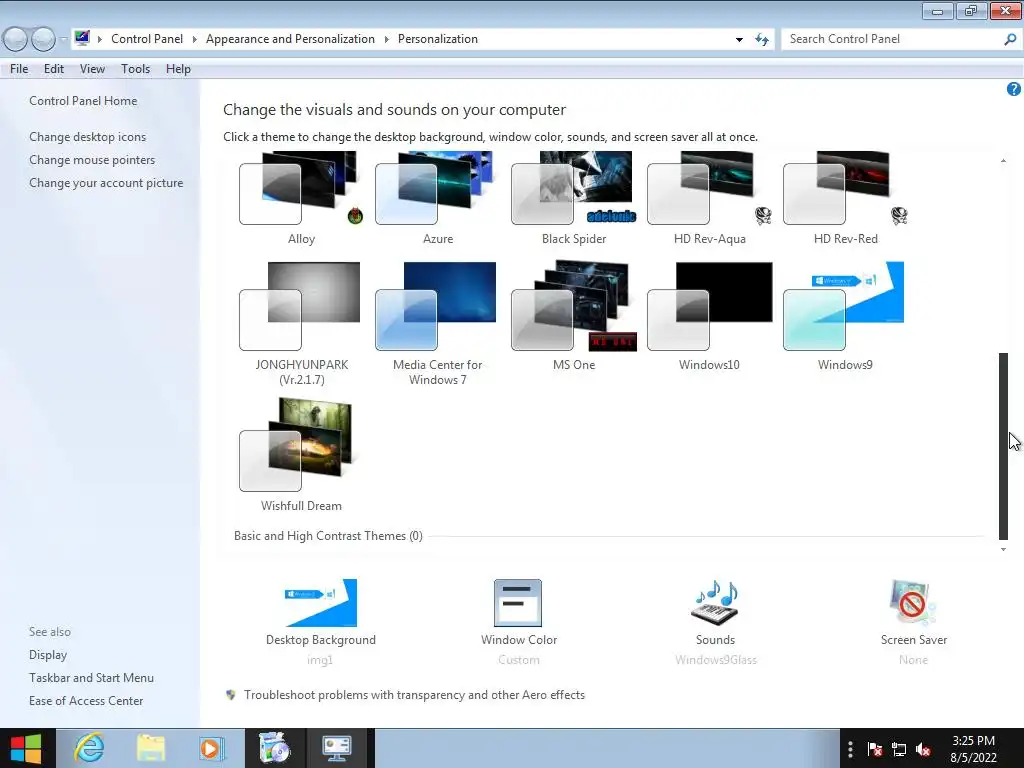Open Window Color settings icon

pyautogui.click(x=518, y=603)
